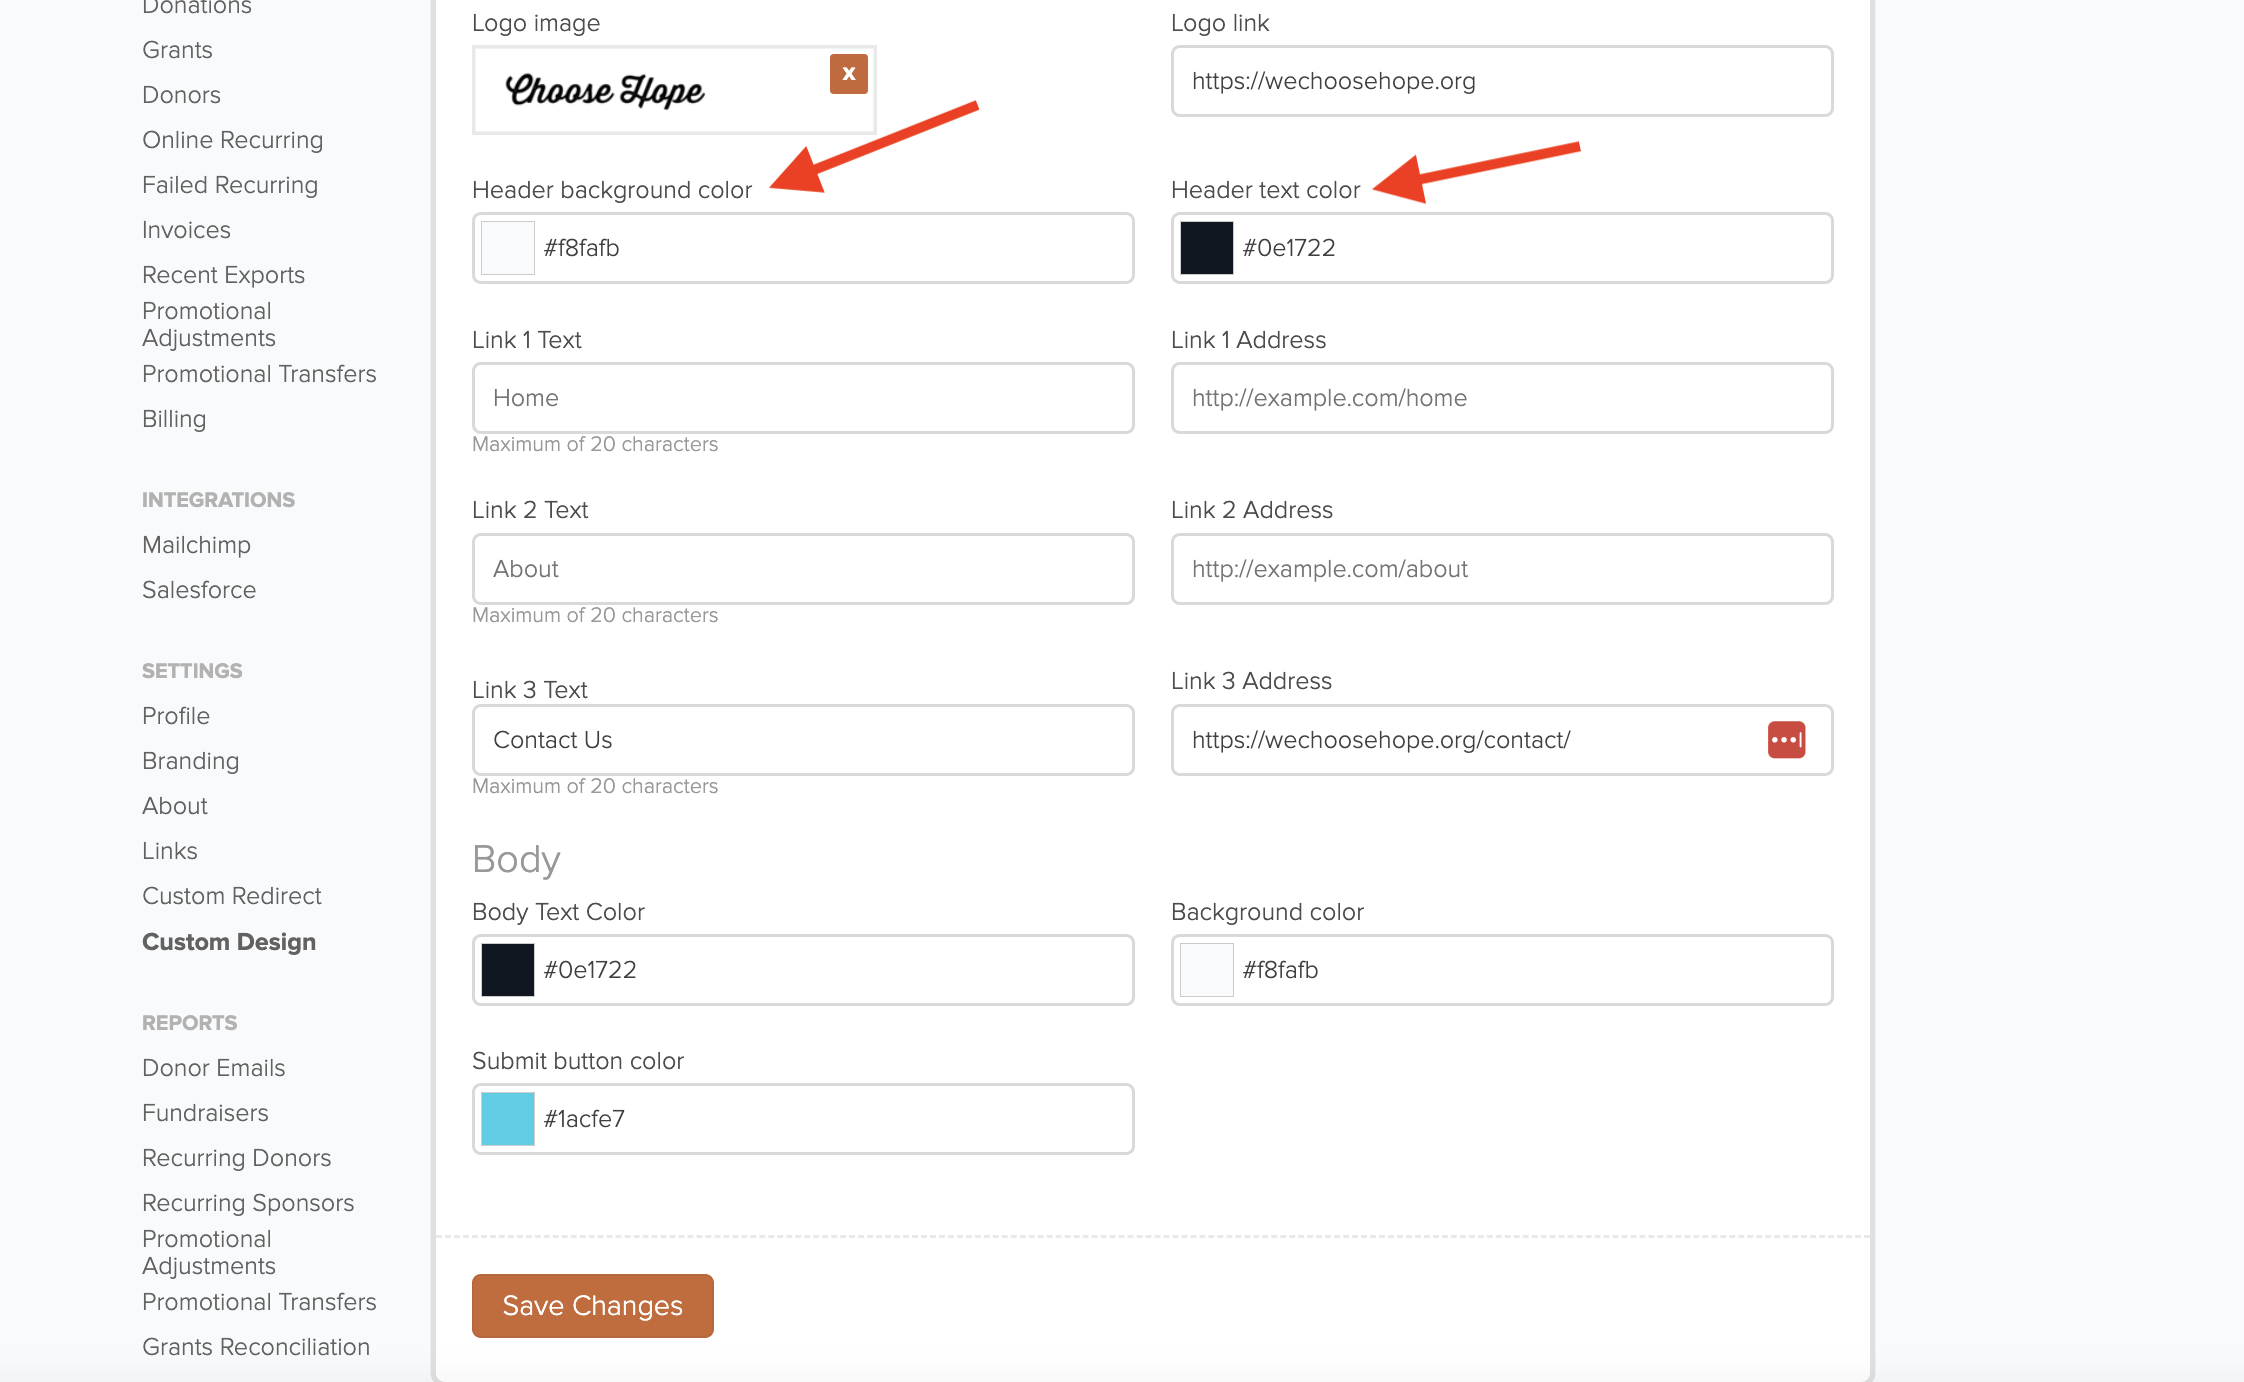Open the Salesforce integration
The image size is (2244, 1382).
199,590
